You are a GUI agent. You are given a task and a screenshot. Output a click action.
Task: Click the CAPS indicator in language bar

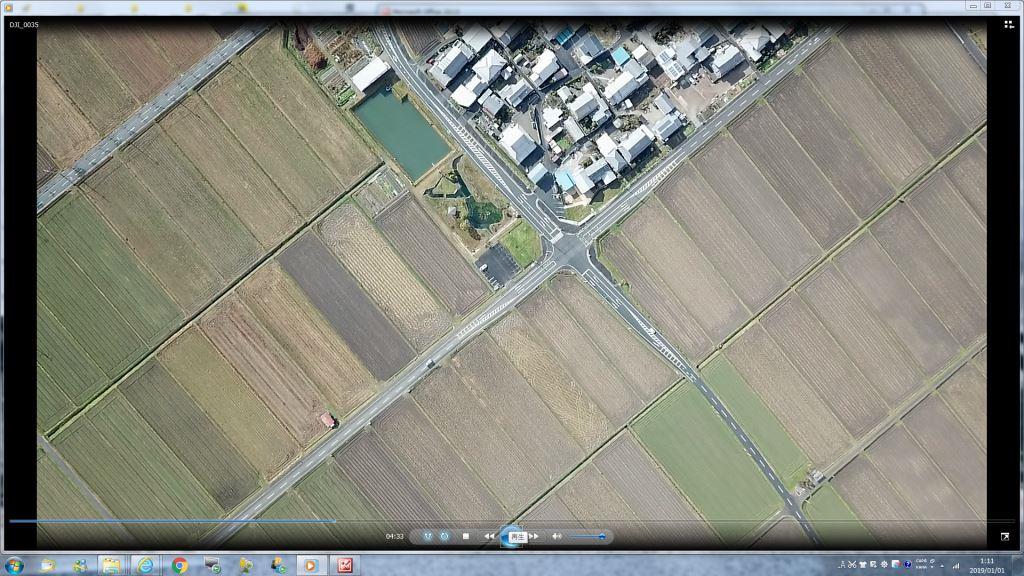[x=921, y=561]
